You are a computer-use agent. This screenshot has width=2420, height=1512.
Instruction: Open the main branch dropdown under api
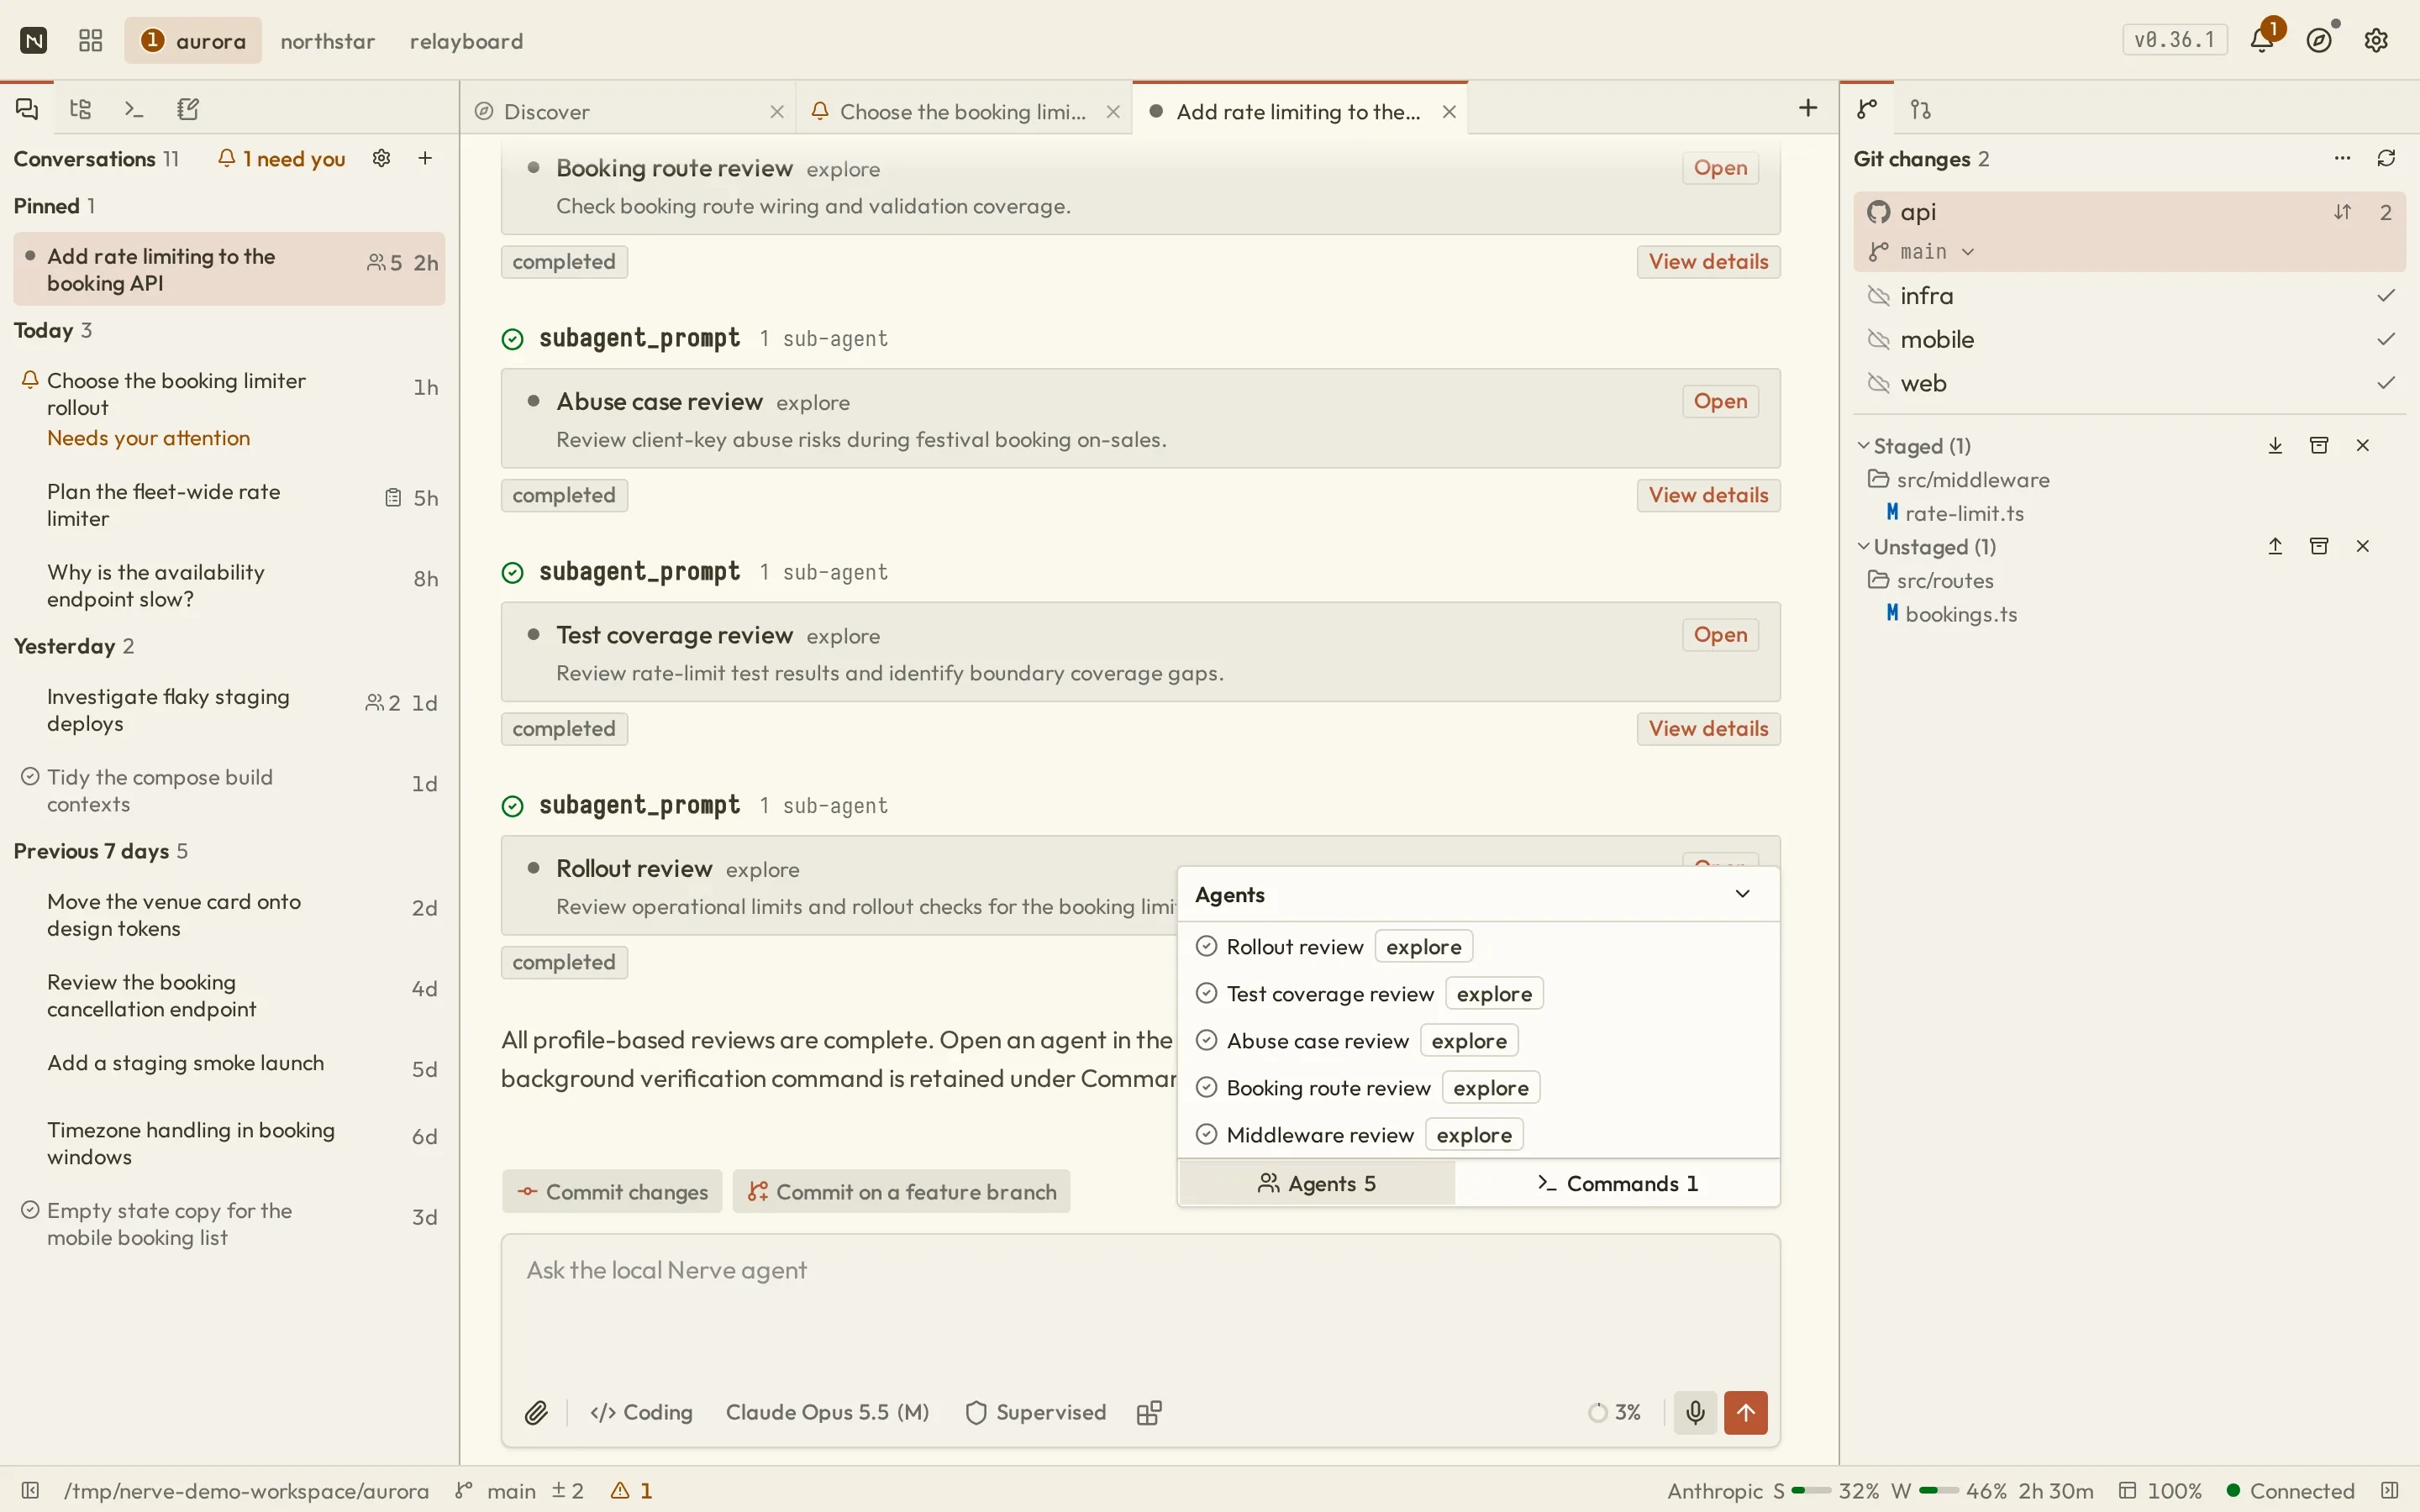pyautogui.click(x=1922, y=251)
